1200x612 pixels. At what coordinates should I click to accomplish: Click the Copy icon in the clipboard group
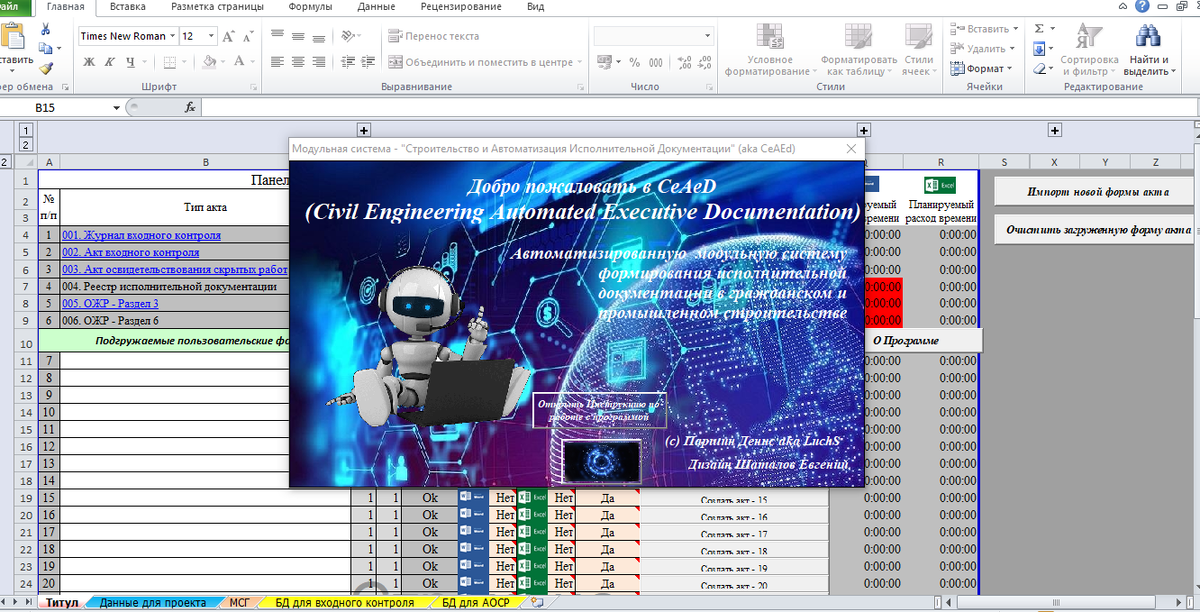(45, 50)
